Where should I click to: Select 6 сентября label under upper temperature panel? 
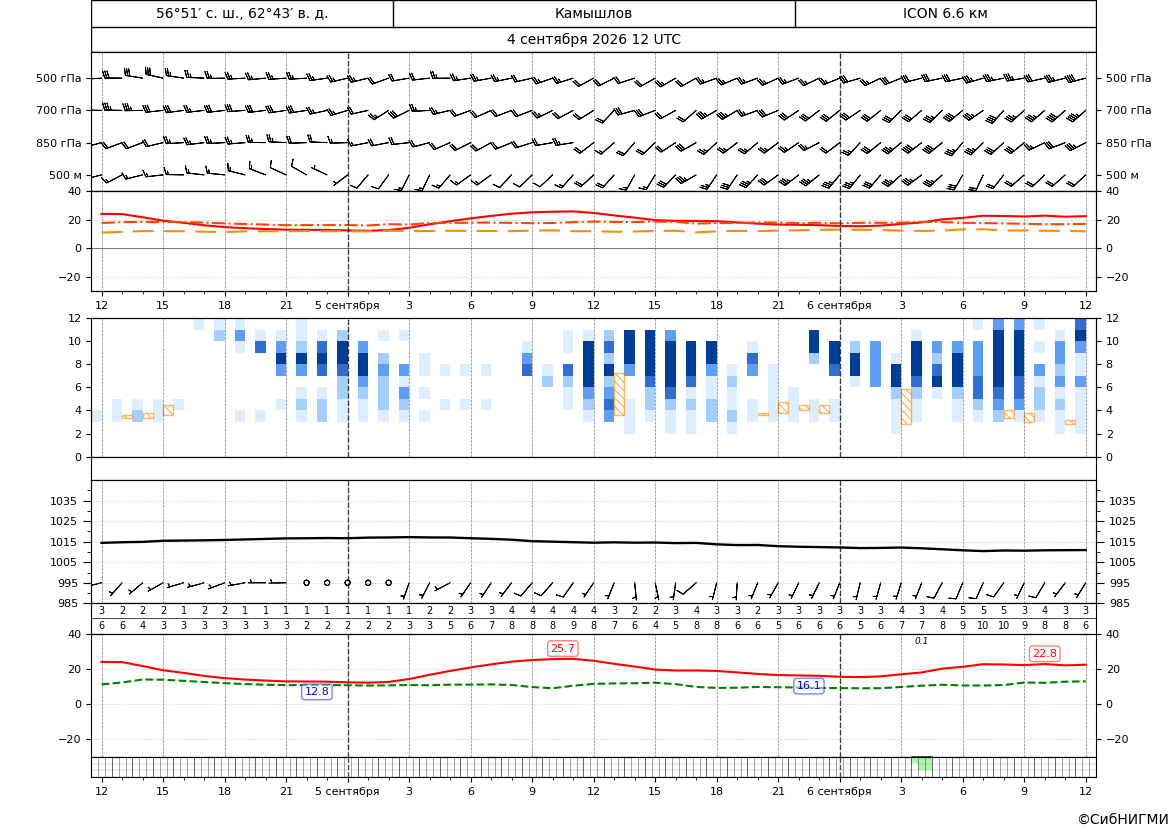pos(839,305)
